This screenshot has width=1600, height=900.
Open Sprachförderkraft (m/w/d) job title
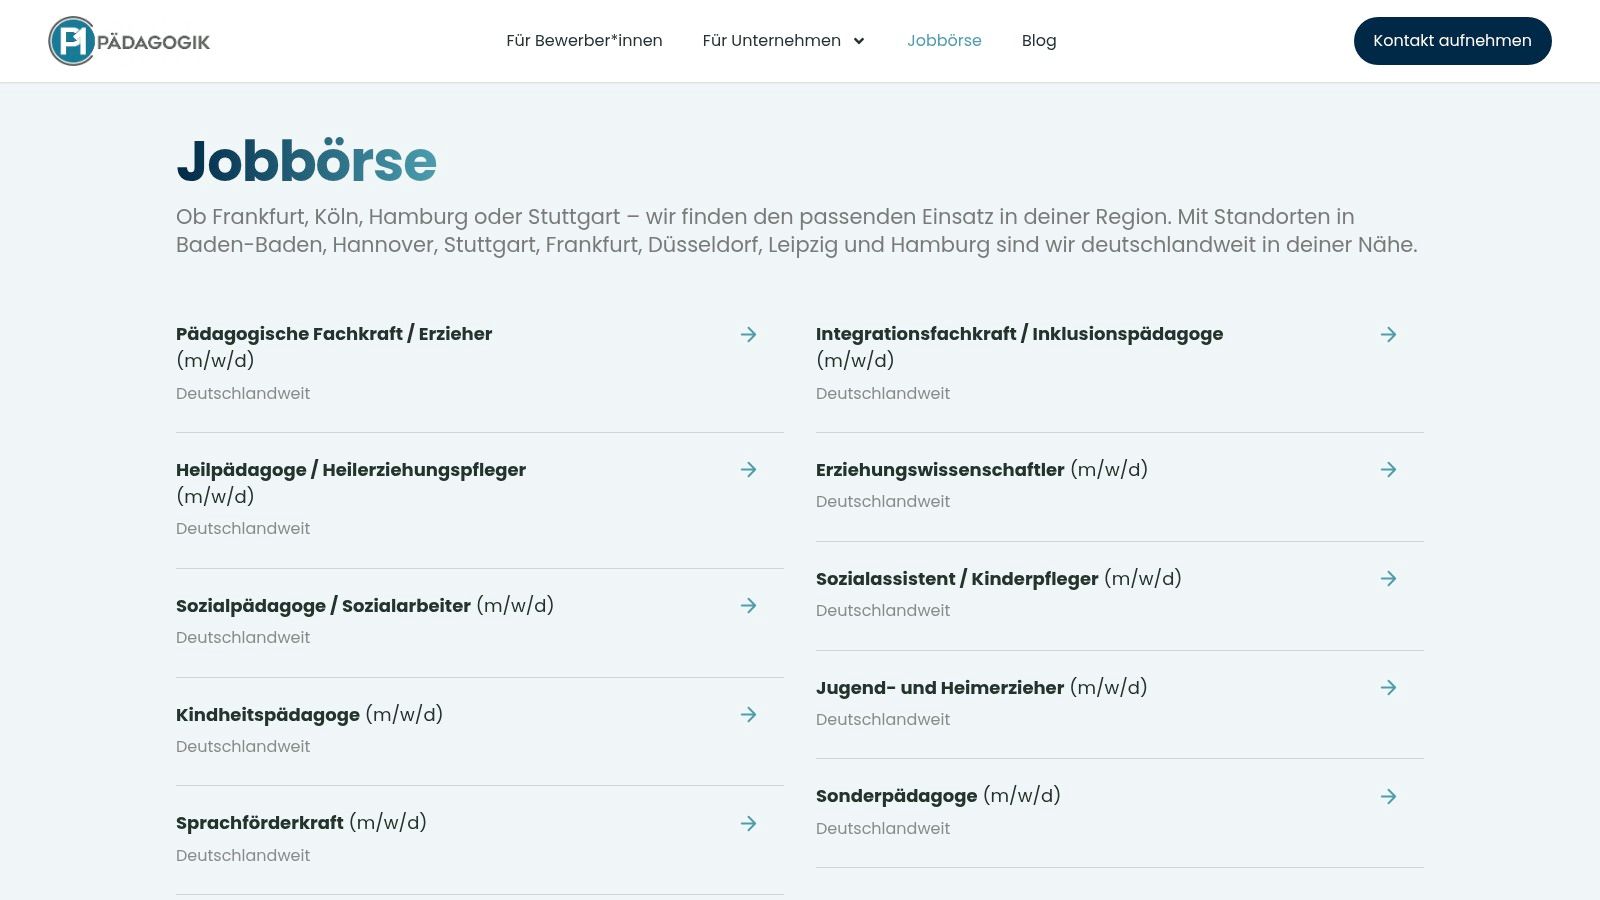click(301, 822)
